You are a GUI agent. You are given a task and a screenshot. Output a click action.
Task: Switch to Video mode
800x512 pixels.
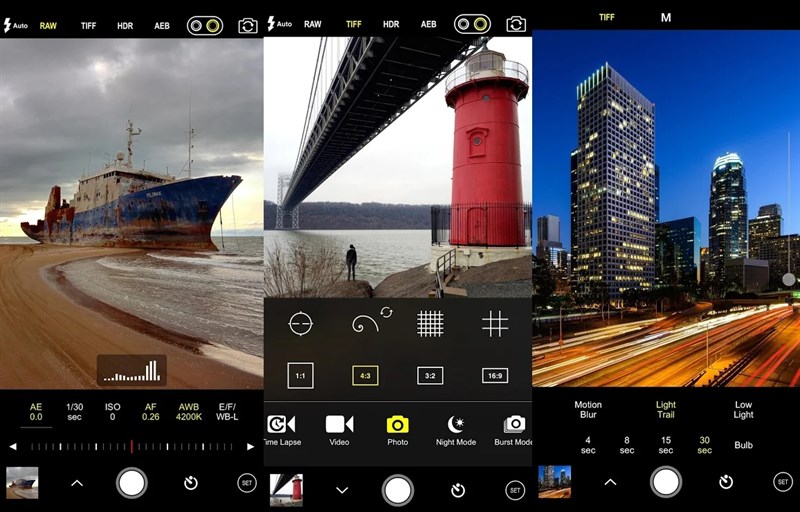tap(339, 431)
